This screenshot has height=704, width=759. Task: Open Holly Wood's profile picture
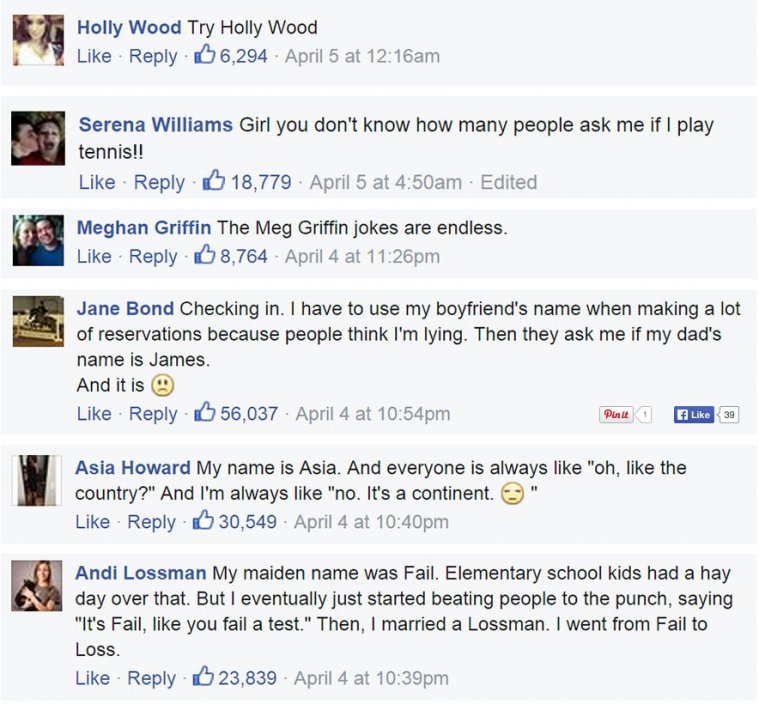pyautogui.click(x=38, y=41)
